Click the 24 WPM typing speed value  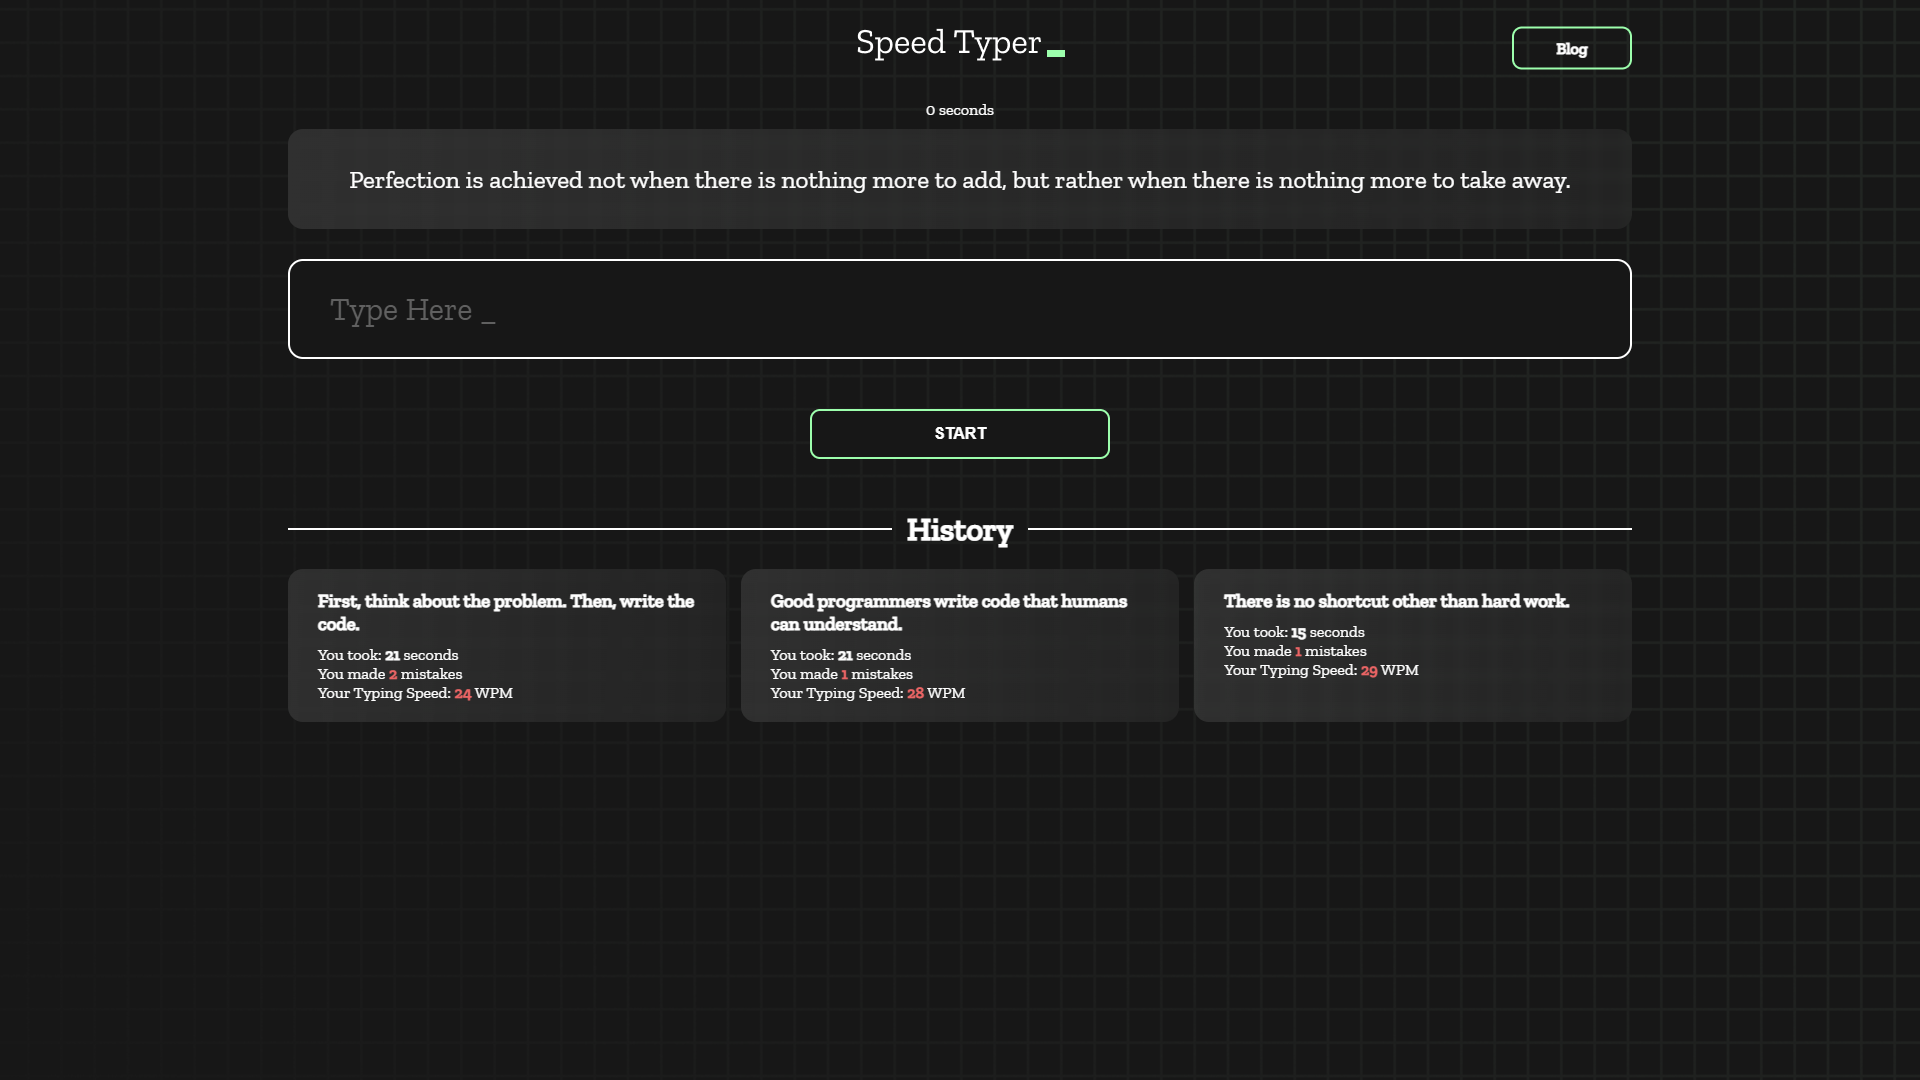point(463,693)
